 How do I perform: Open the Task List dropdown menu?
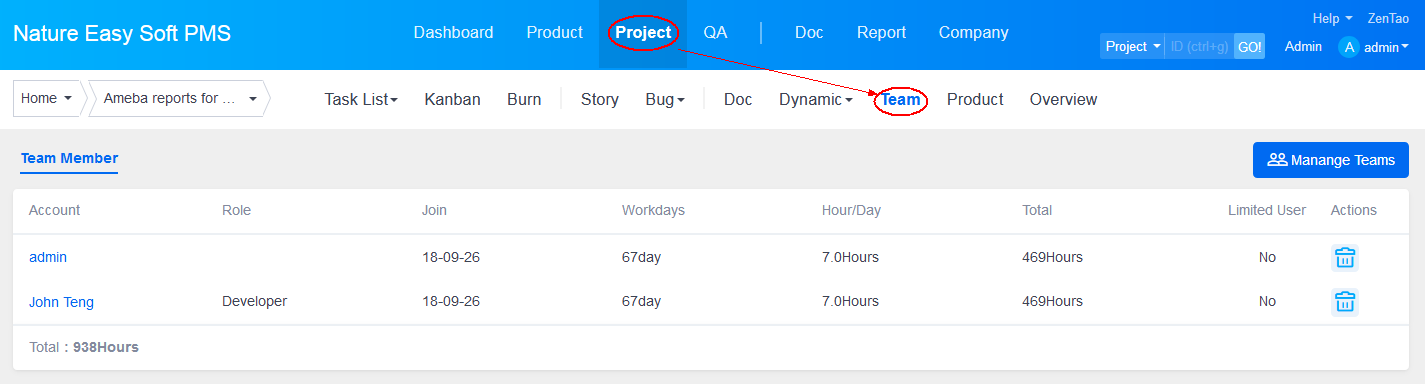[x=361, y=100]
